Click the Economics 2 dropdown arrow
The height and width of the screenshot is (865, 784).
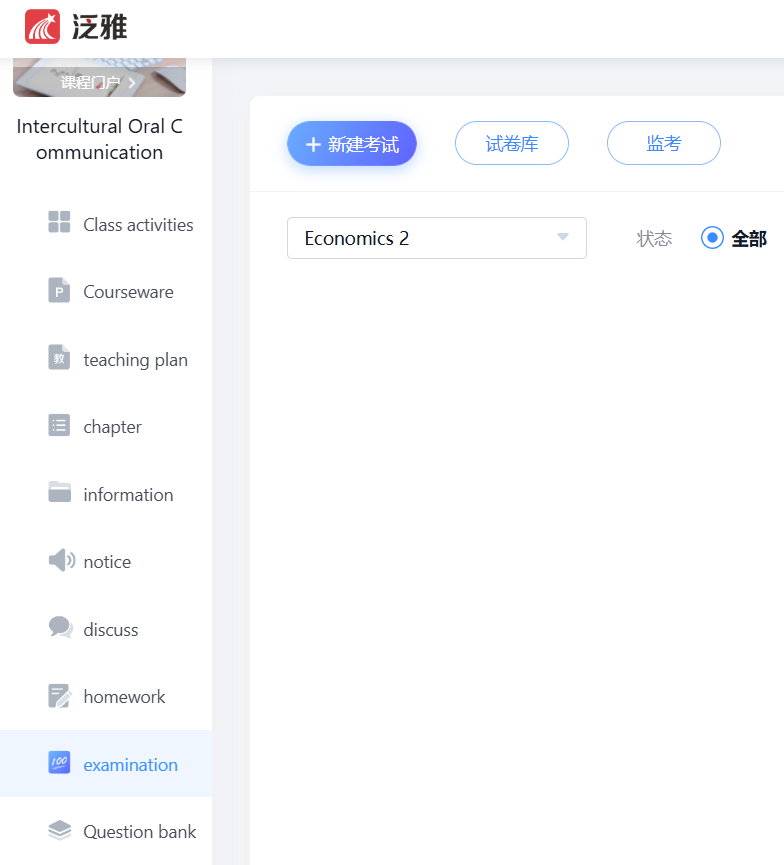point(562,238)
